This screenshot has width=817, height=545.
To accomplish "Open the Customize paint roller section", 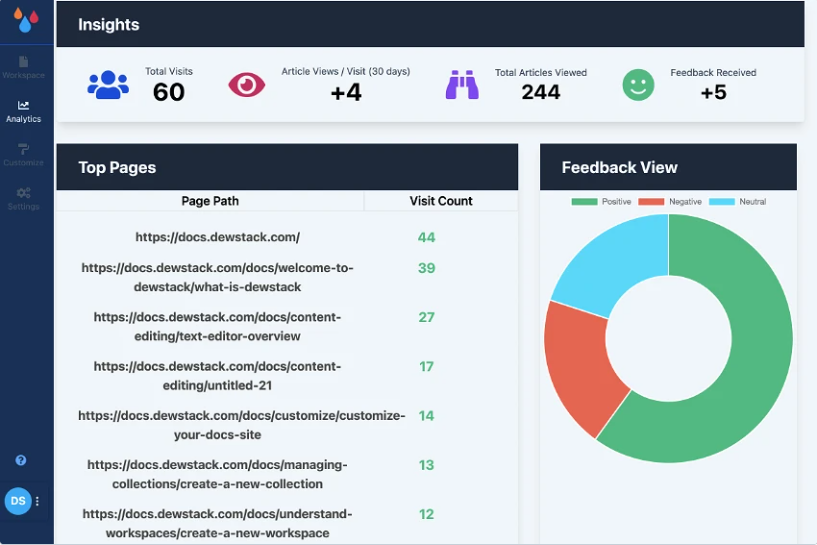I will click(23, 155).
